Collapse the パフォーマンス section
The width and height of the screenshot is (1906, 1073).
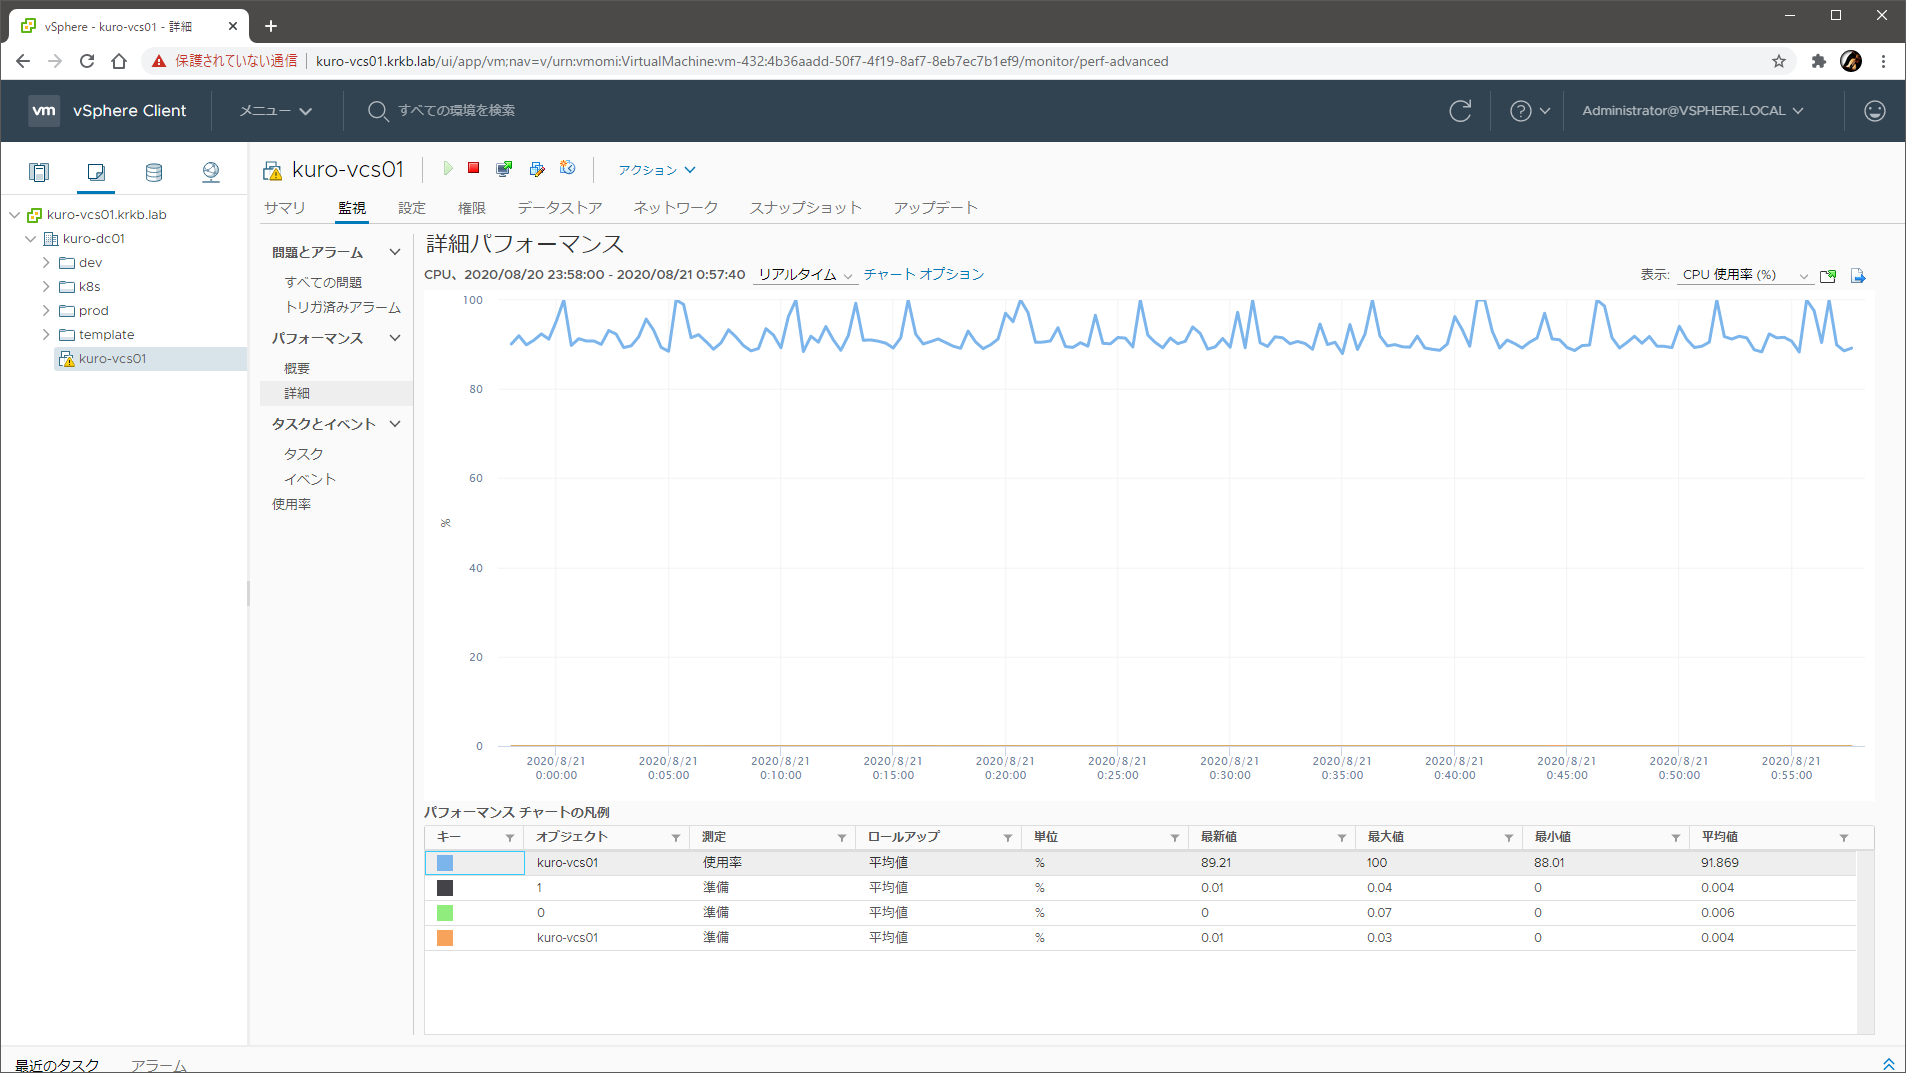[x=395, y=338]
